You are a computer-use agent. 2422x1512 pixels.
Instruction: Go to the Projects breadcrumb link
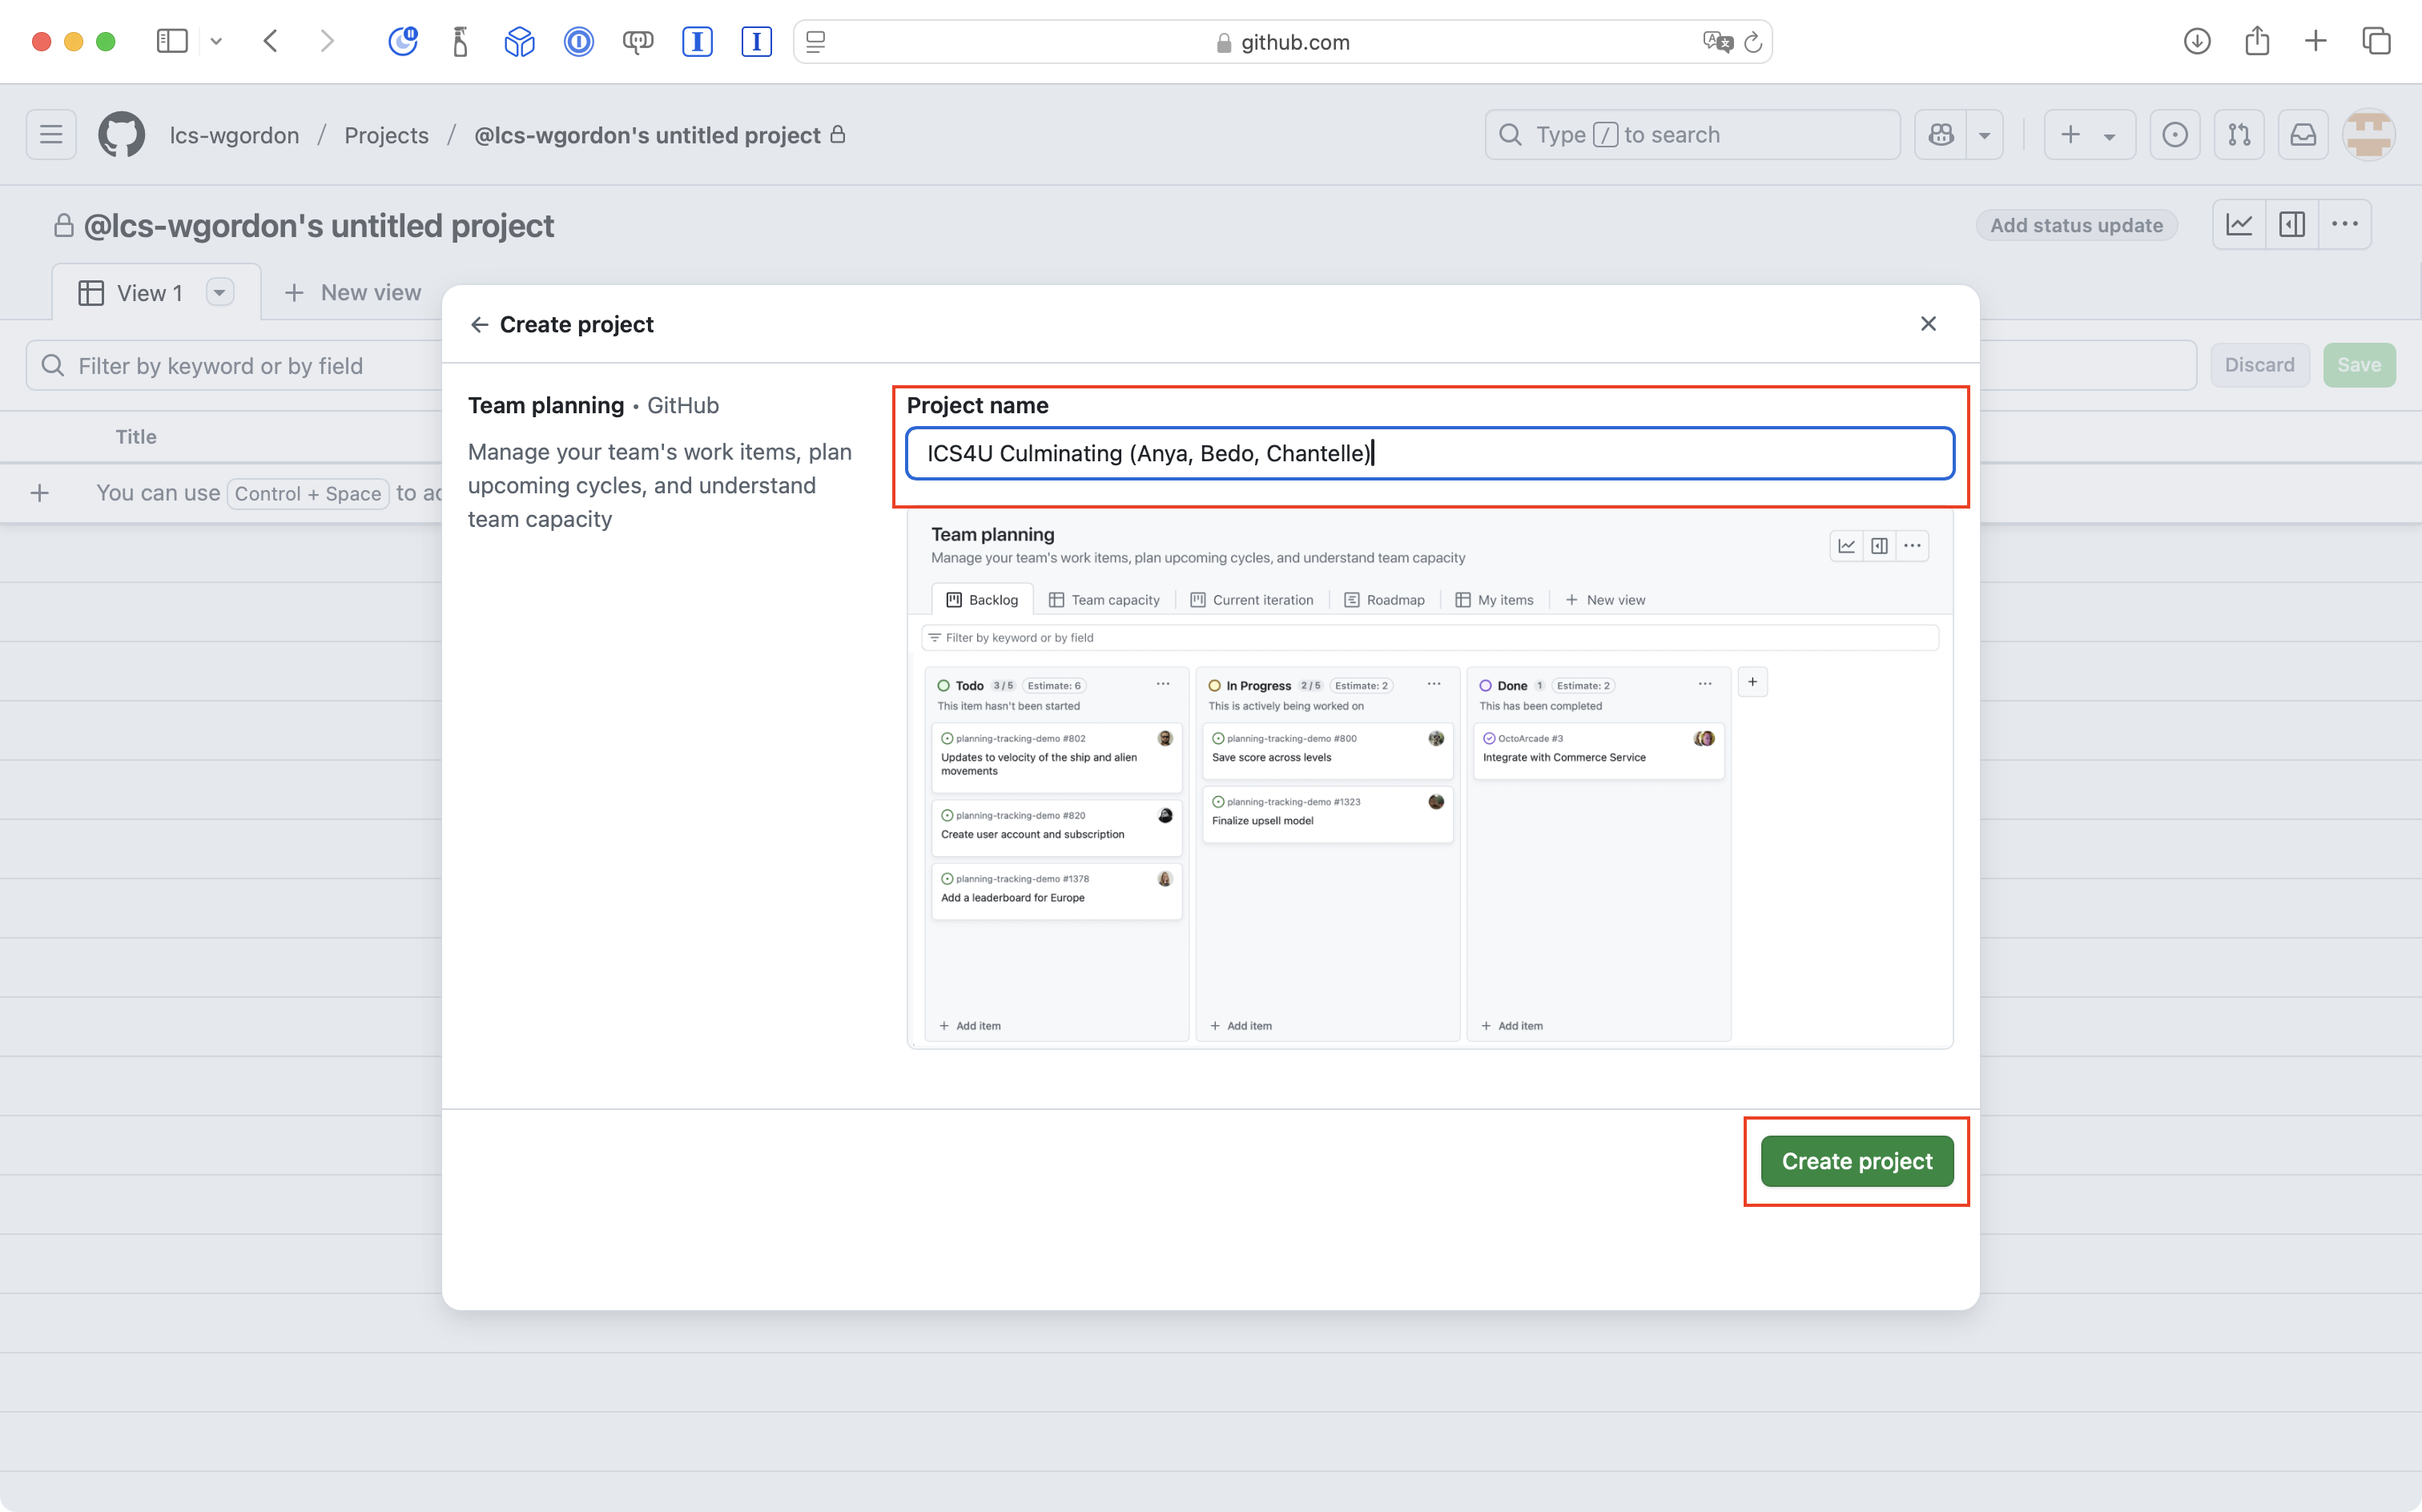pos(386,135)
